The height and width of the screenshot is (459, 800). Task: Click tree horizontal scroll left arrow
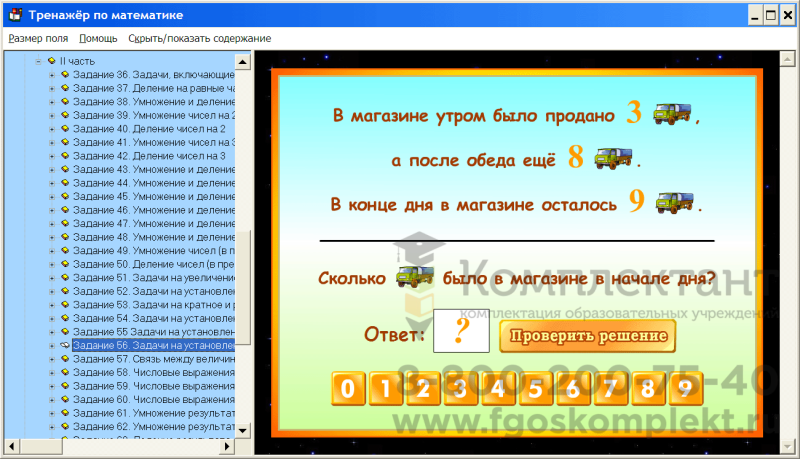click(12, 446)
